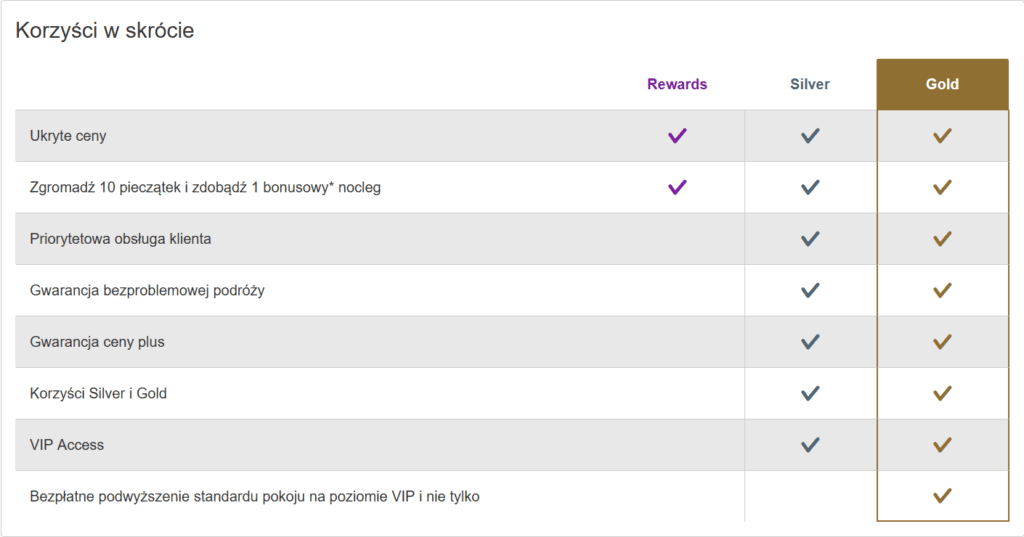1024x537 pixels.
Task: Click Silver checkmark for VIP Access row
Action: [x=810, y=445]
